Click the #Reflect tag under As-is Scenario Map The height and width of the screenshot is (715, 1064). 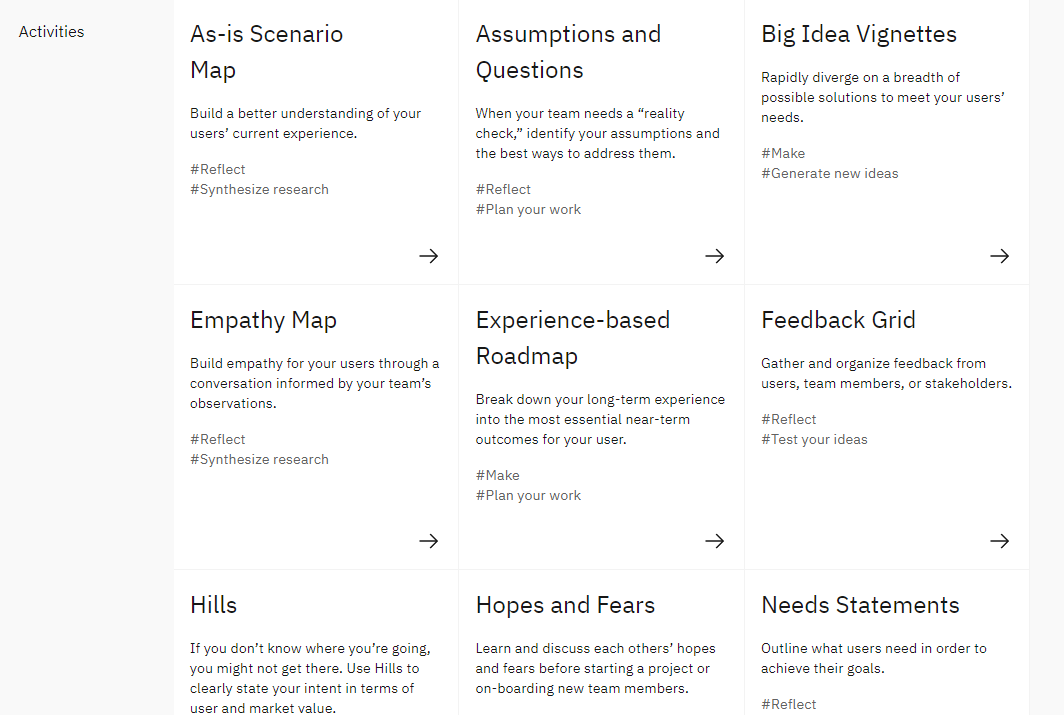217,169
